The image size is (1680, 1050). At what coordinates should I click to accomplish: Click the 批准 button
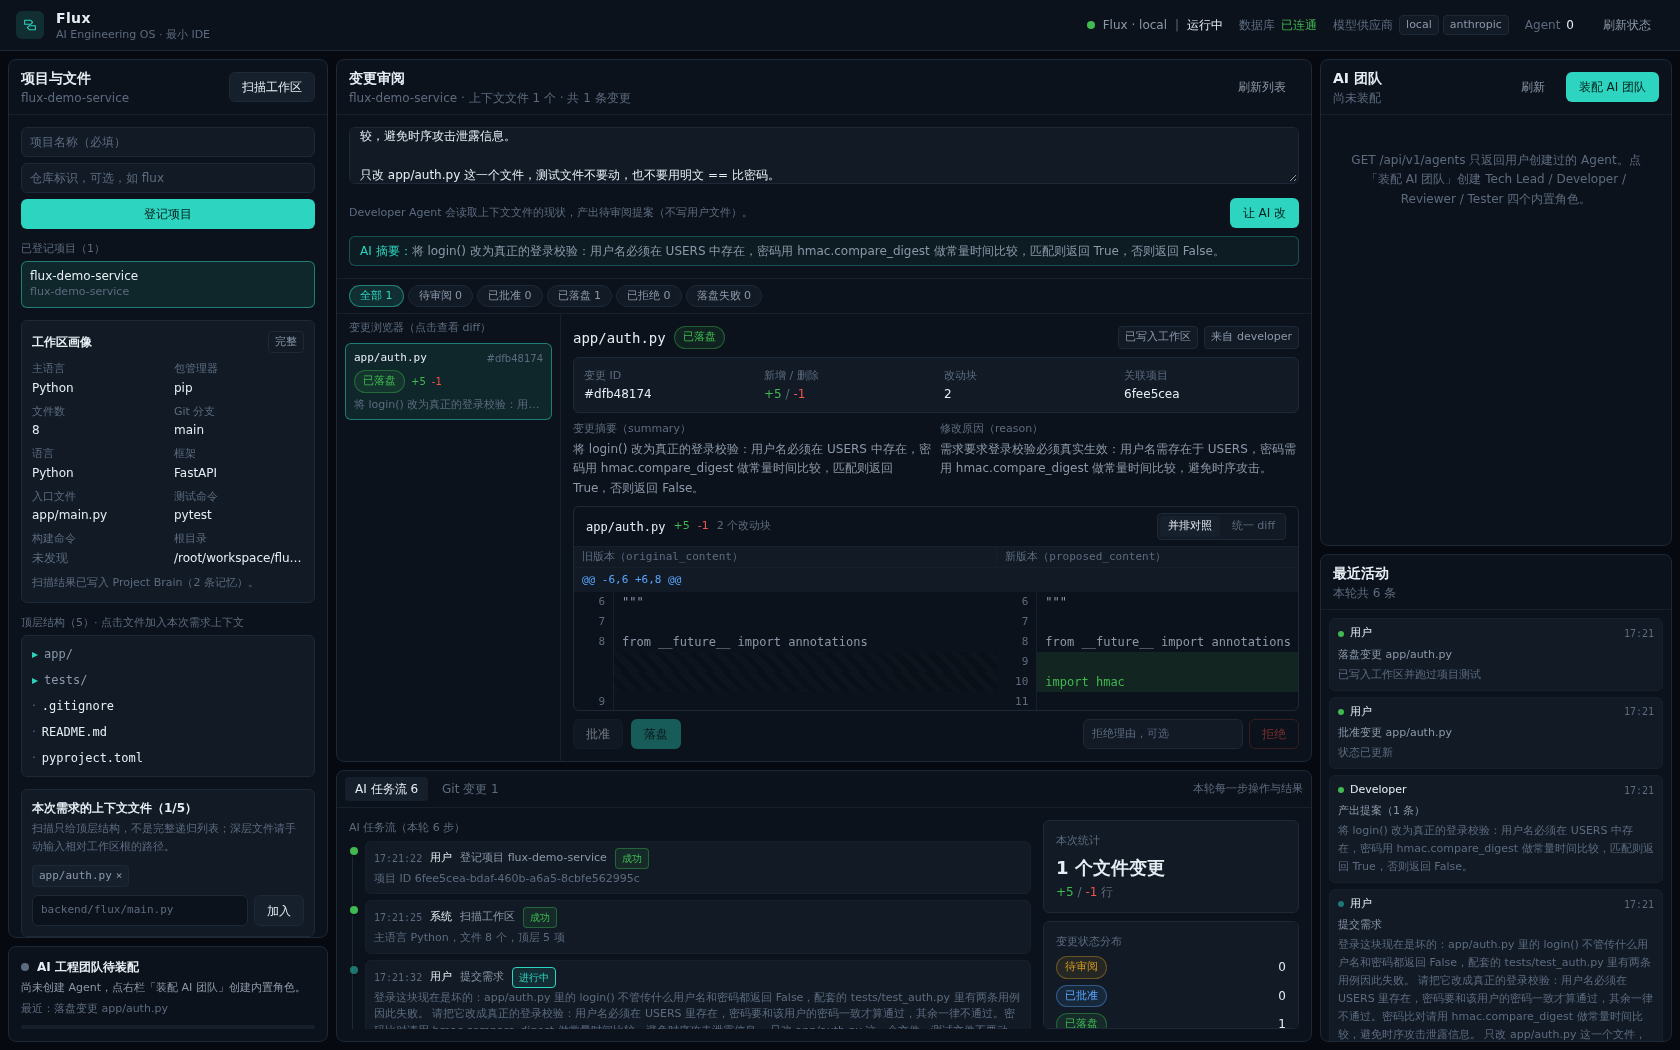[598, 734]
